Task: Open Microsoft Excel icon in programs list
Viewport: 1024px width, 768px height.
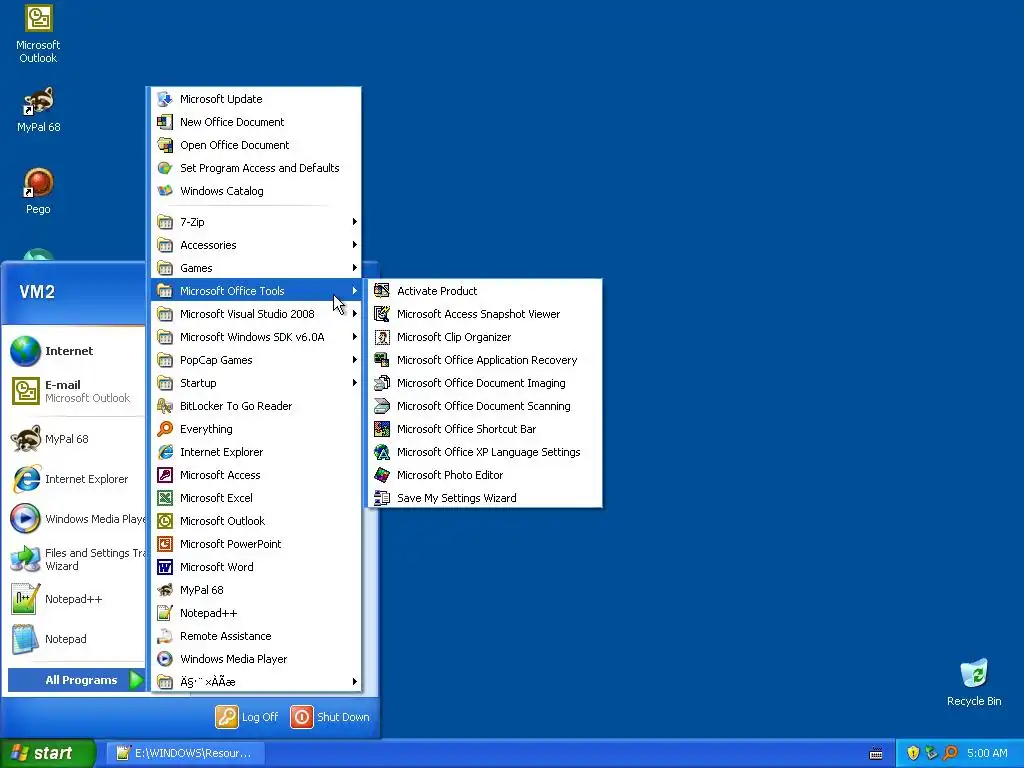Action: [165, 498]
